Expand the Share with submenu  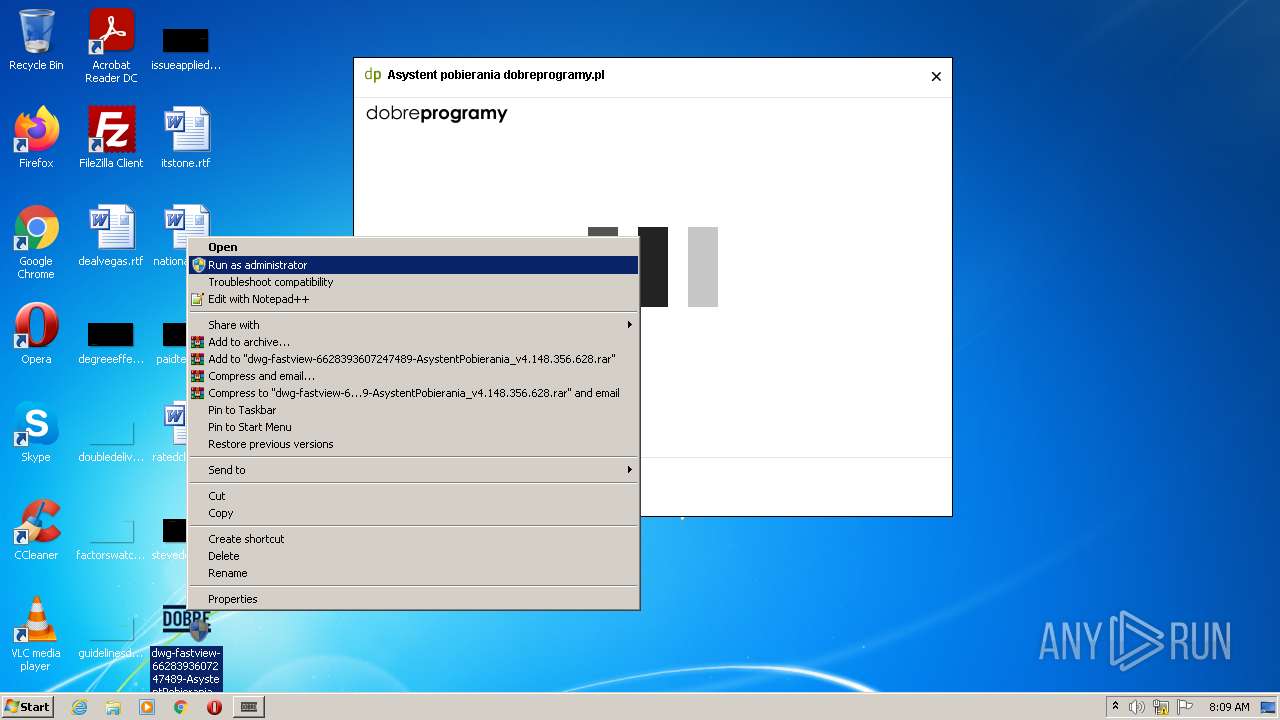click(x=414, y=325)
